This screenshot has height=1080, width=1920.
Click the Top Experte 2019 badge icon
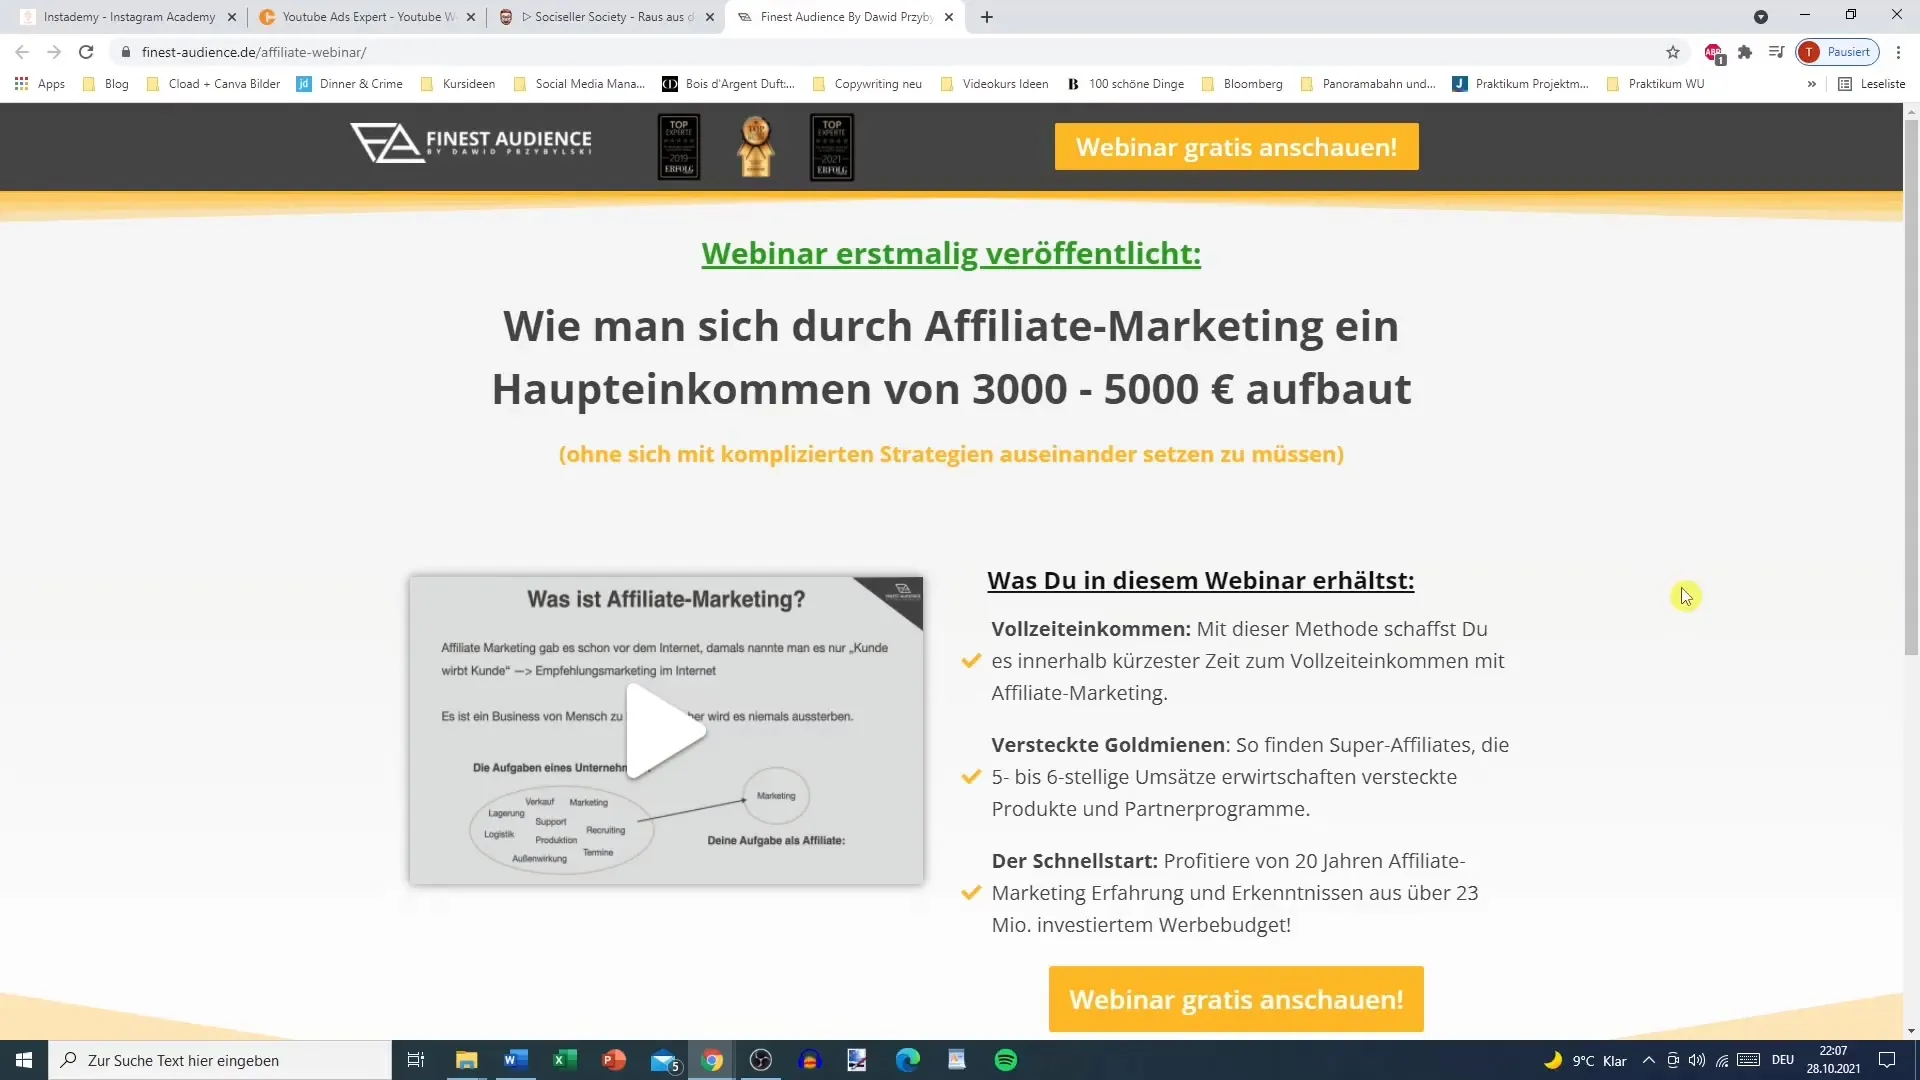pyautogui.click(x=679, y=146)
